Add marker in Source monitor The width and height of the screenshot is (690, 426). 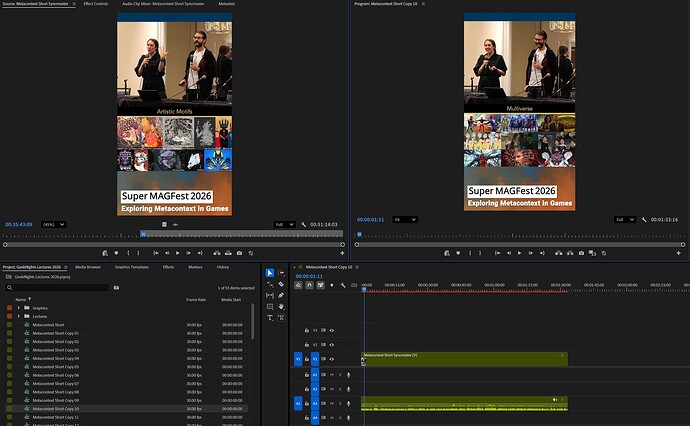coord(116,253)
